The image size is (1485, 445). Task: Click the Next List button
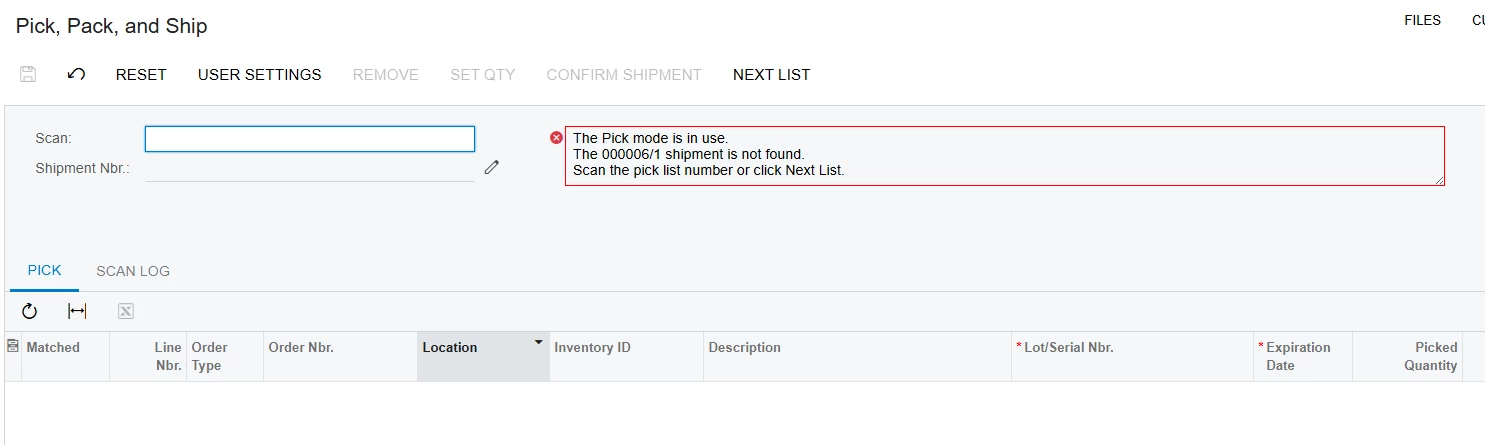pyautogui.click(x=771, y=74)
